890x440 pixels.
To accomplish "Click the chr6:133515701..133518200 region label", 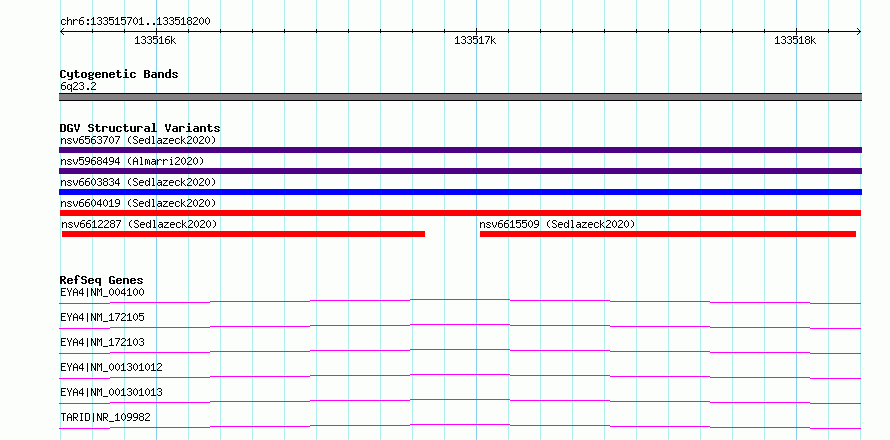I will [x=135, y=22].
